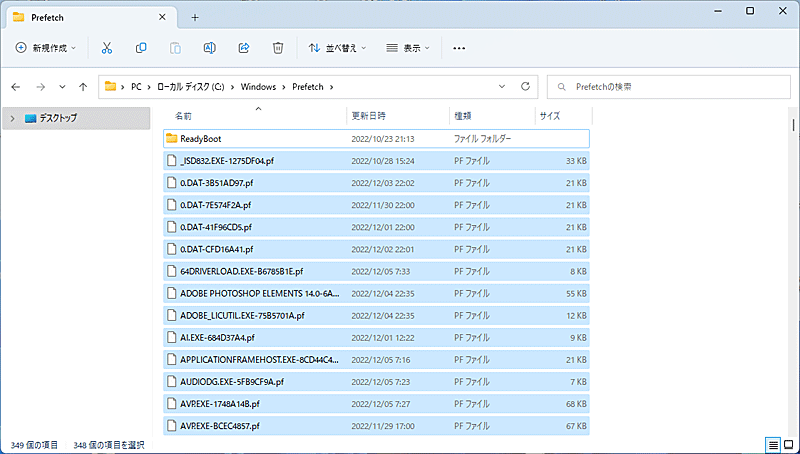The width and height of the screenshot is (800, 454).
Task: Click file icon of AUDIODG.EXE-5FB9CF9A.pf
Action: tap(172, 382)
